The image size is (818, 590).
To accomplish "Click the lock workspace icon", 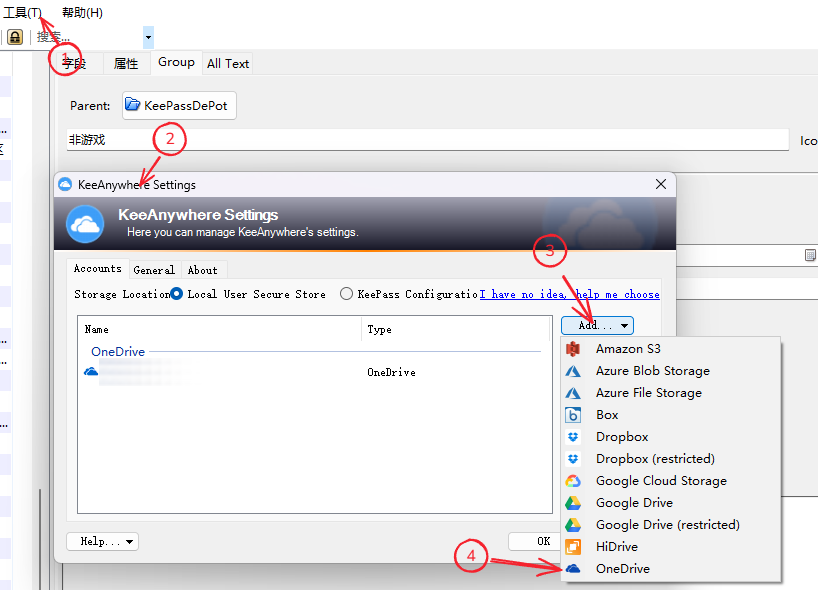I will [15, 37].
